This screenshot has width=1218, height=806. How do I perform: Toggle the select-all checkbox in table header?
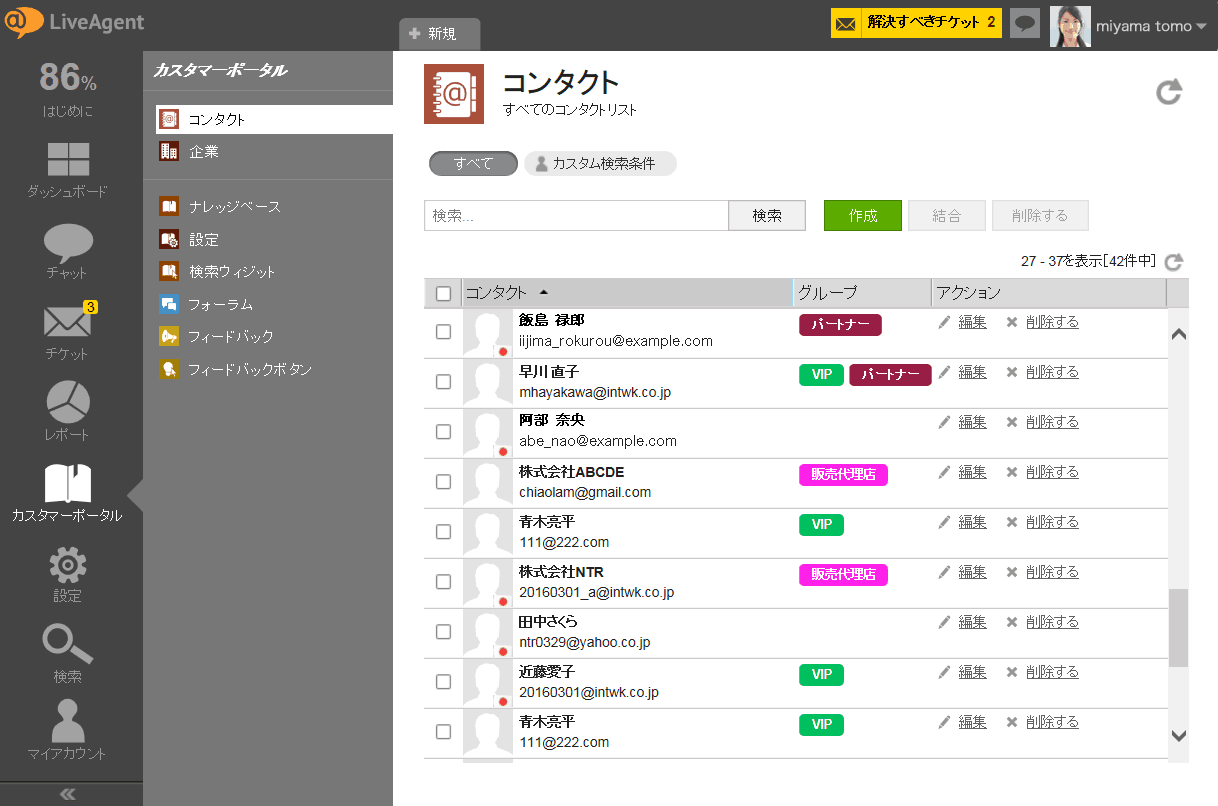[443, 294]
